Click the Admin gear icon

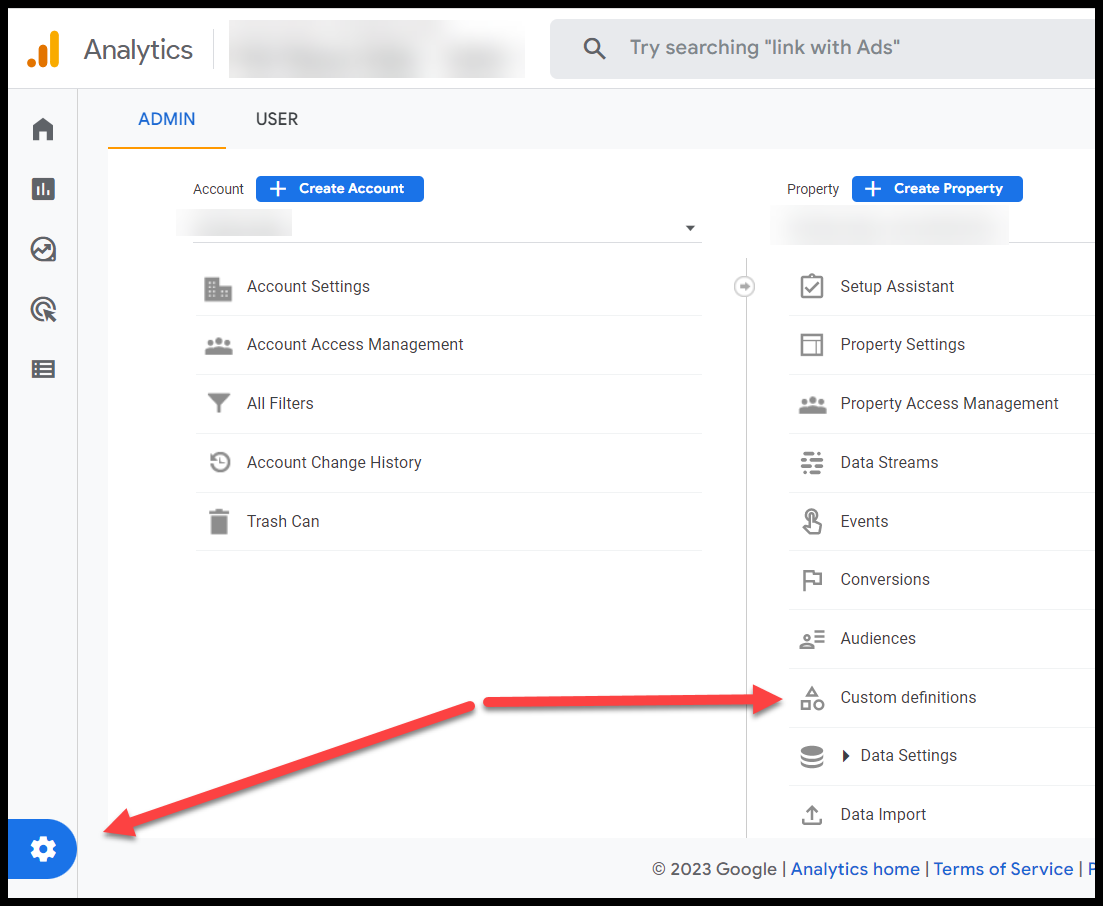click(43, 849)
